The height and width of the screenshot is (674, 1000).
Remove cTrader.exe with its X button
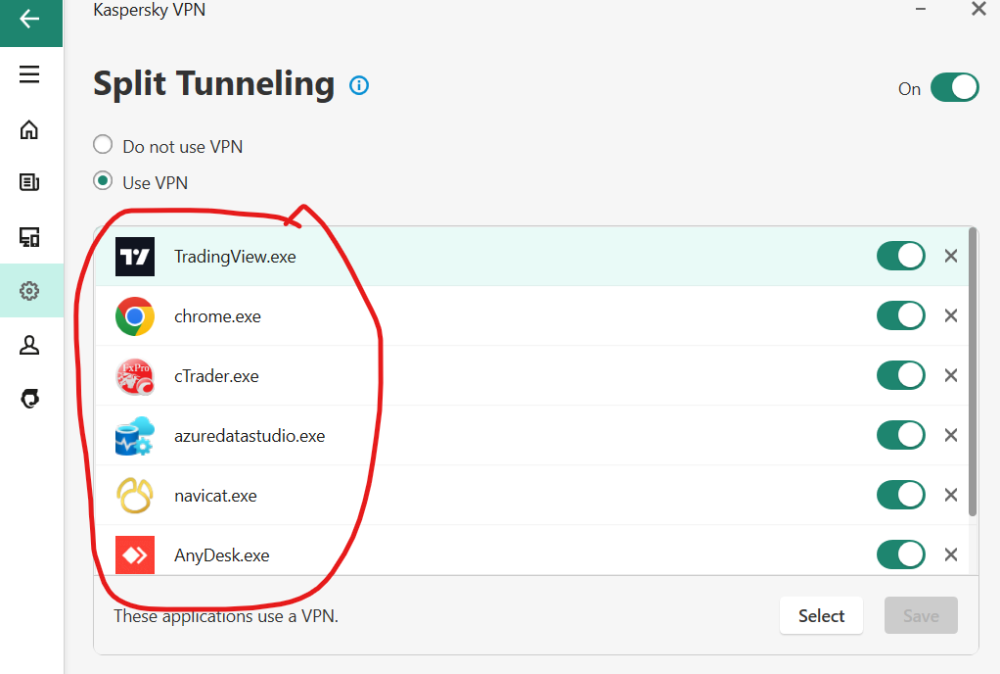pos(951,376)
